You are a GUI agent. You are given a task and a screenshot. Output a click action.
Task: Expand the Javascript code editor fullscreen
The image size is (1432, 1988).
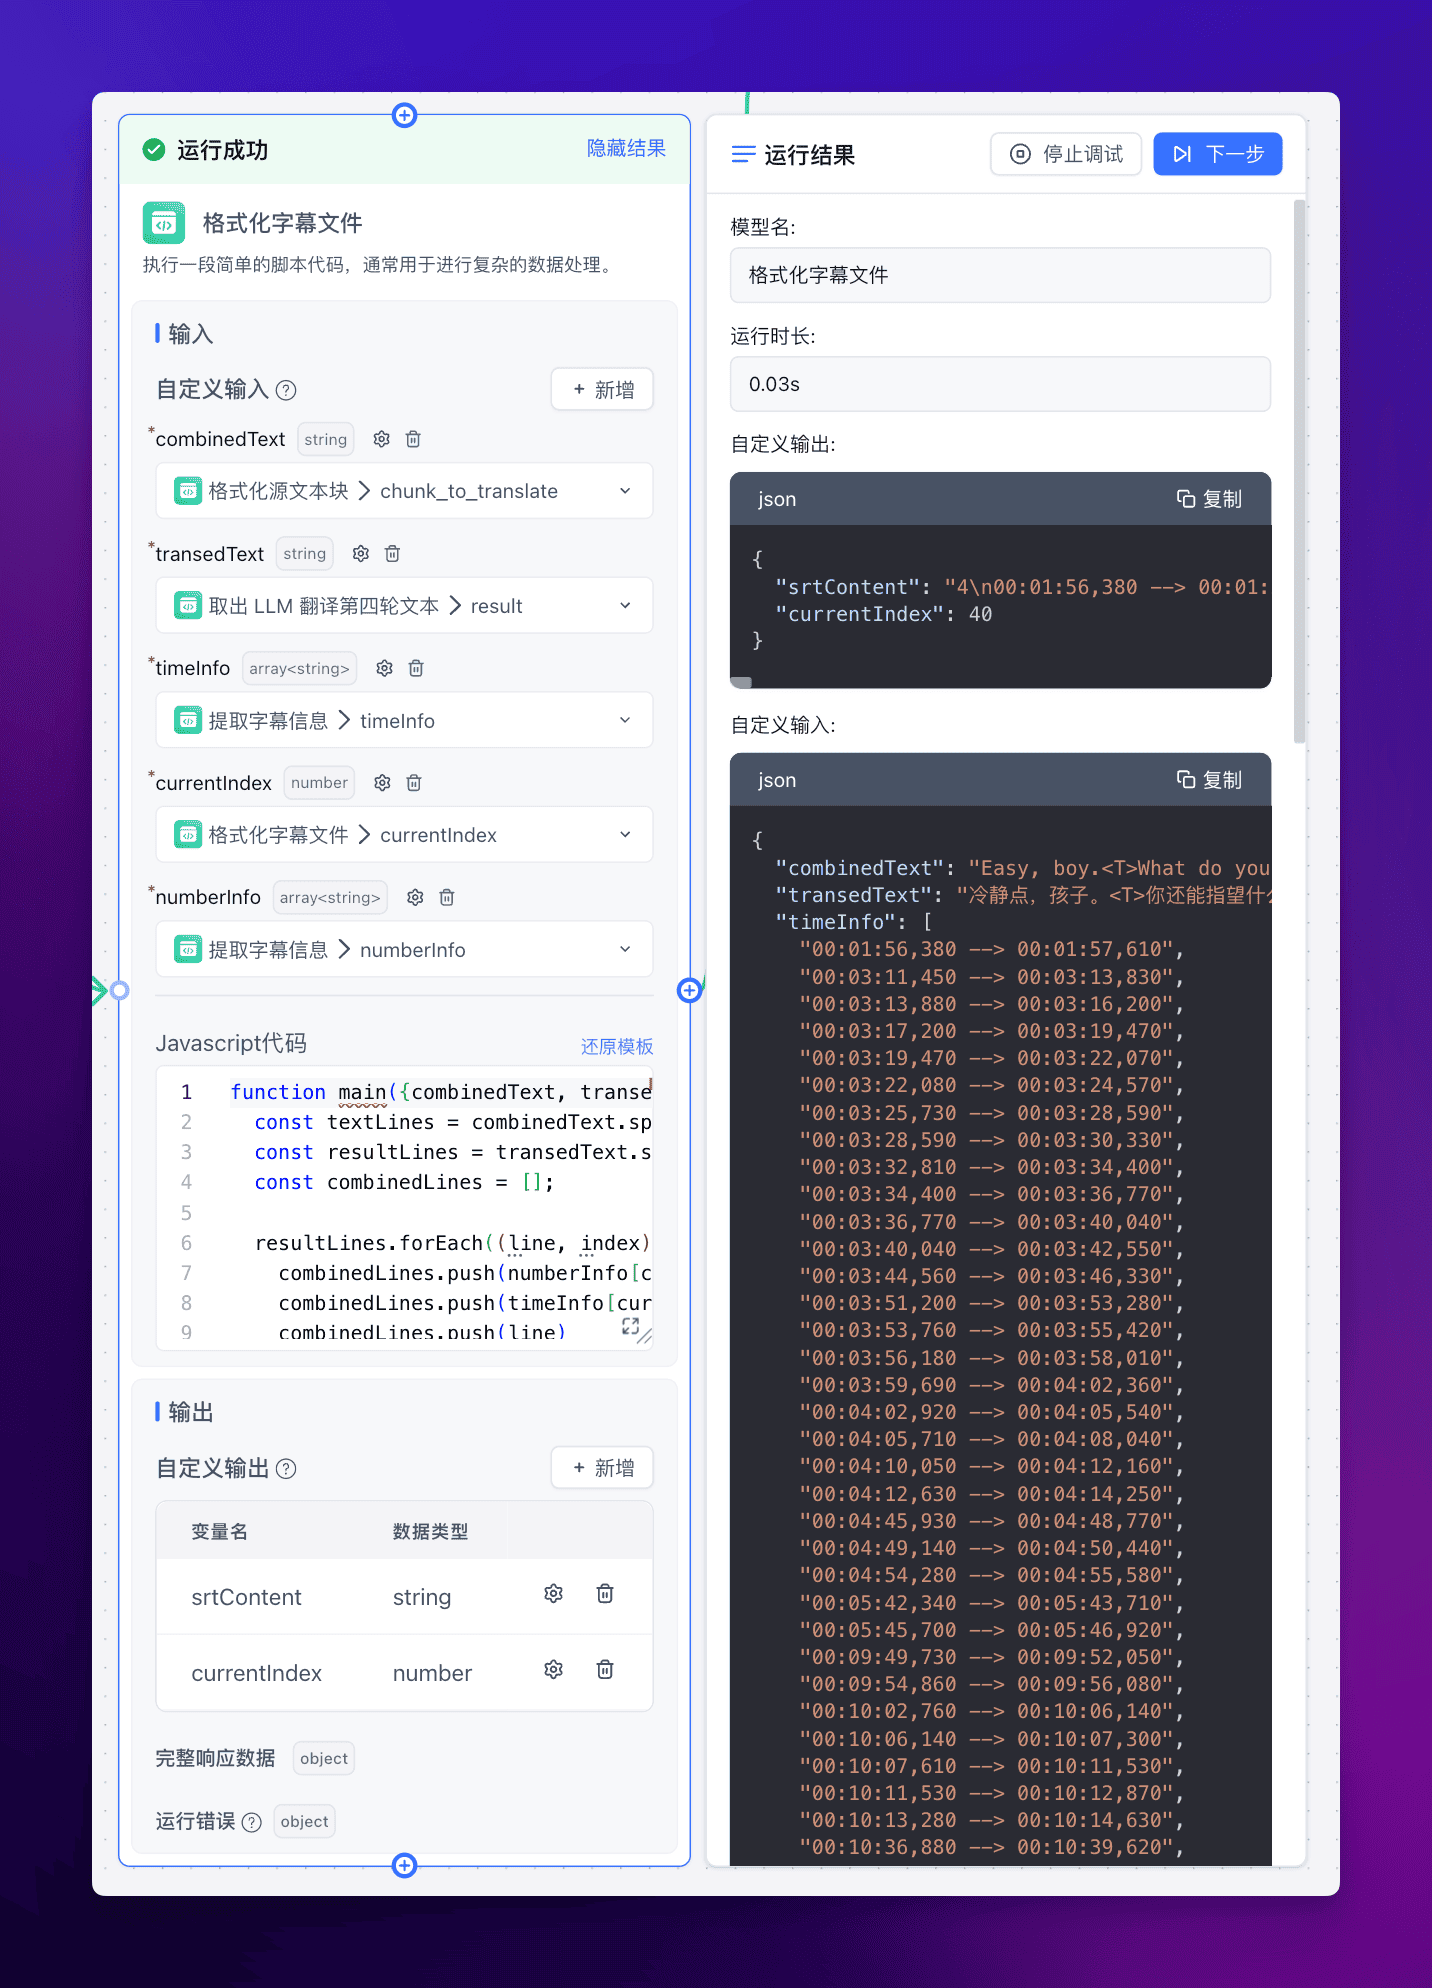pos(630,1326)
